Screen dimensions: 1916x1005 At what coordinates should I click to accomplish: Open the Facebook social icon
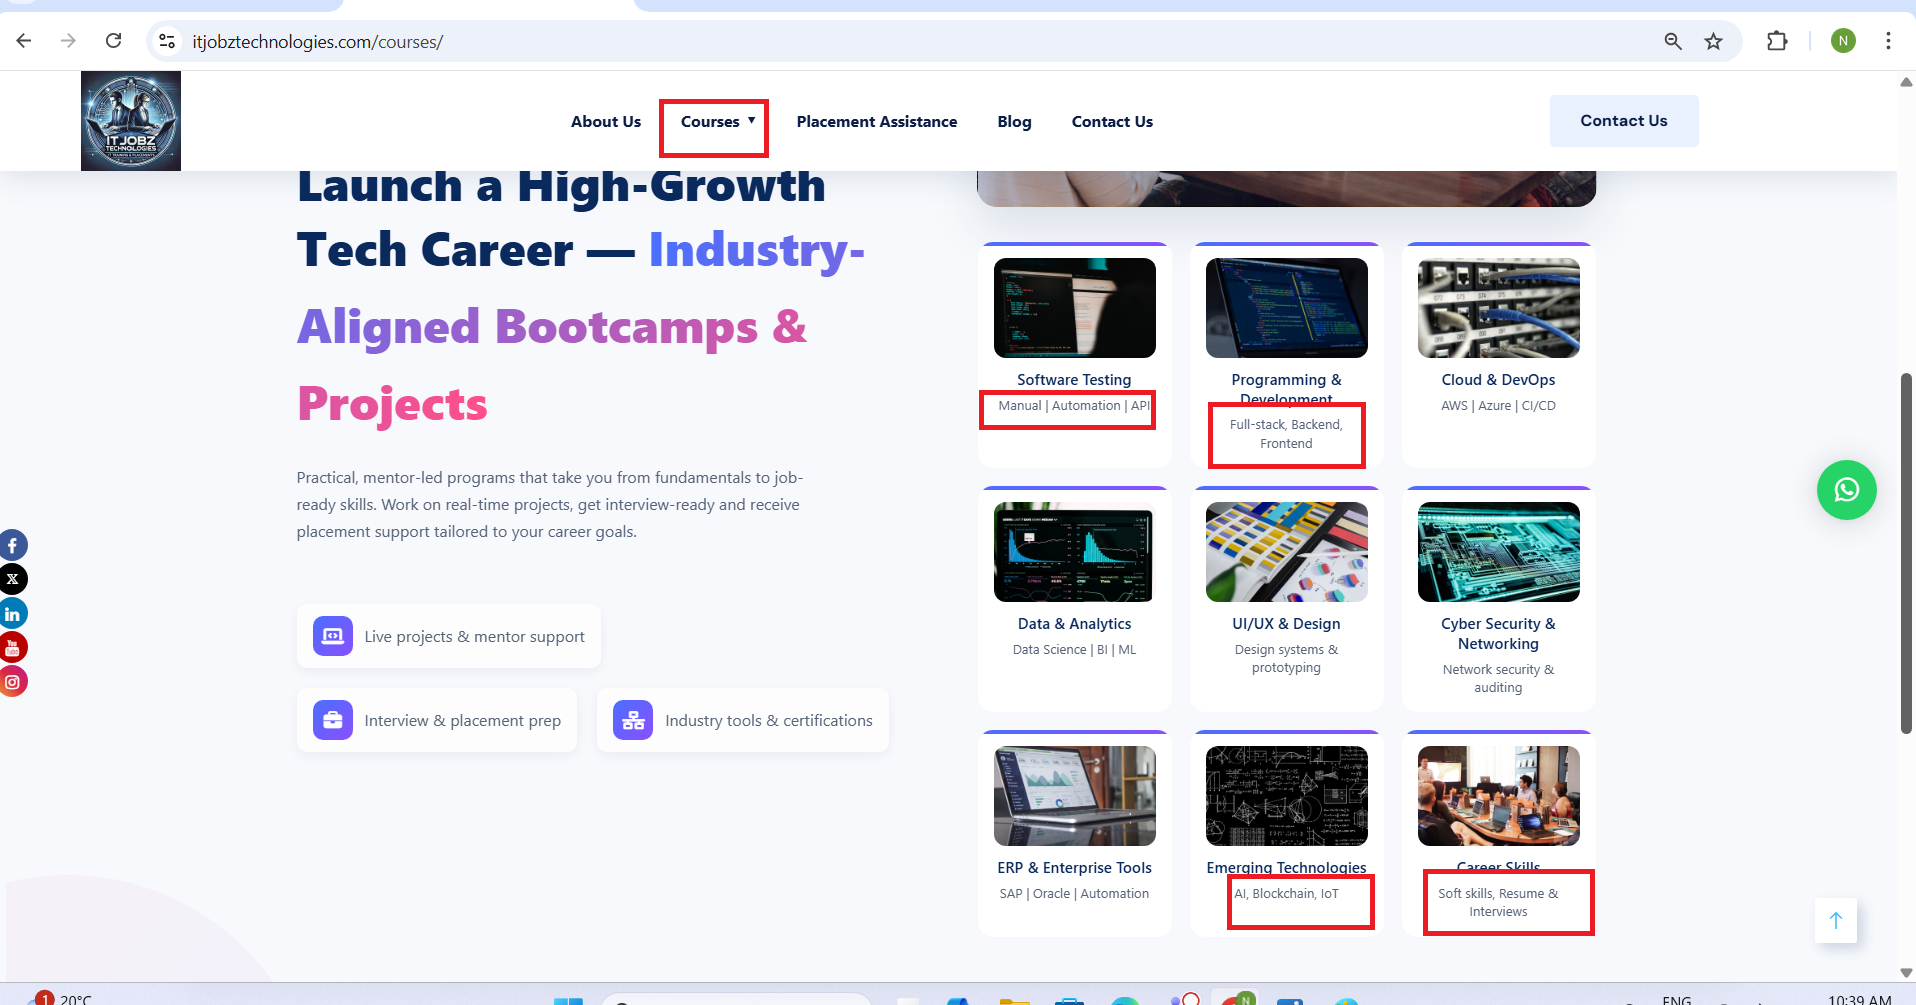(x=12, y=546)
